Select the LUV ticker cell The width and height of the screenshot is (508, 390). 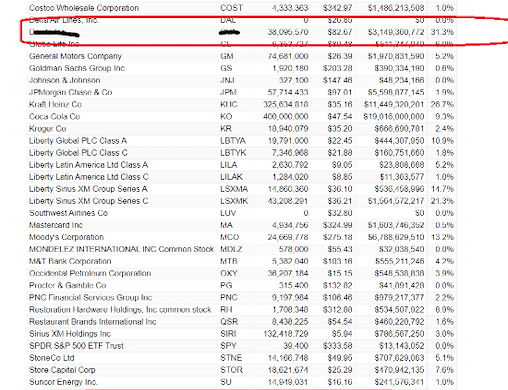coord(228,213)
